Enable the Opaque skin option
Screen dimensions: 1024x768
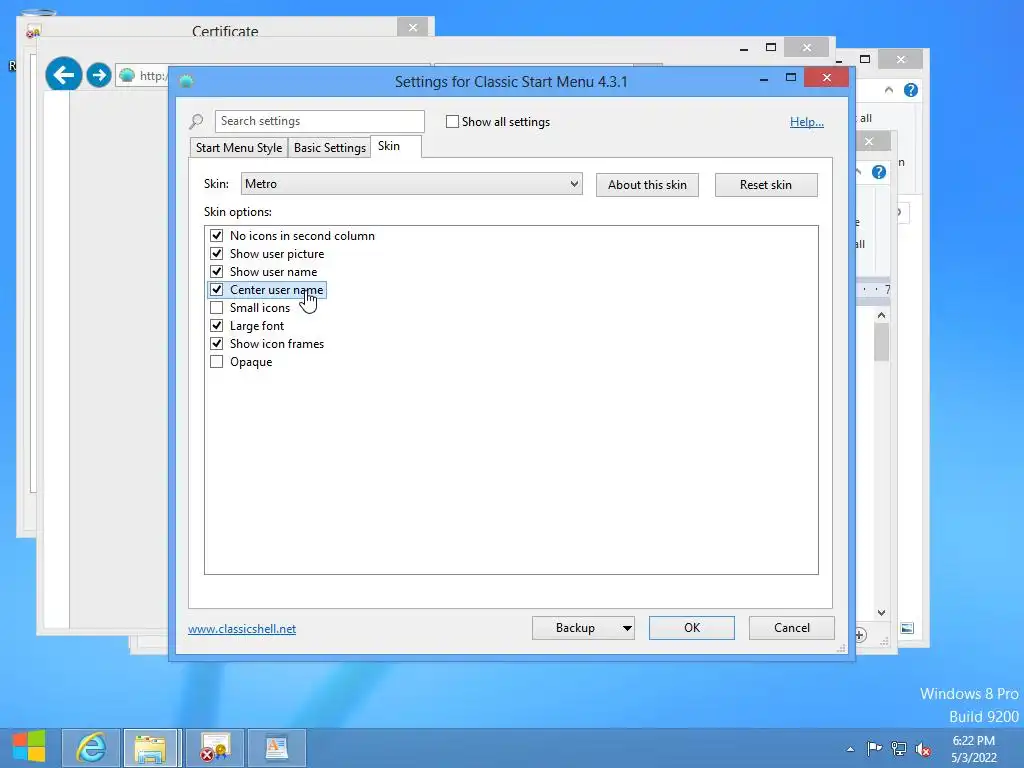tap(216, 362)
